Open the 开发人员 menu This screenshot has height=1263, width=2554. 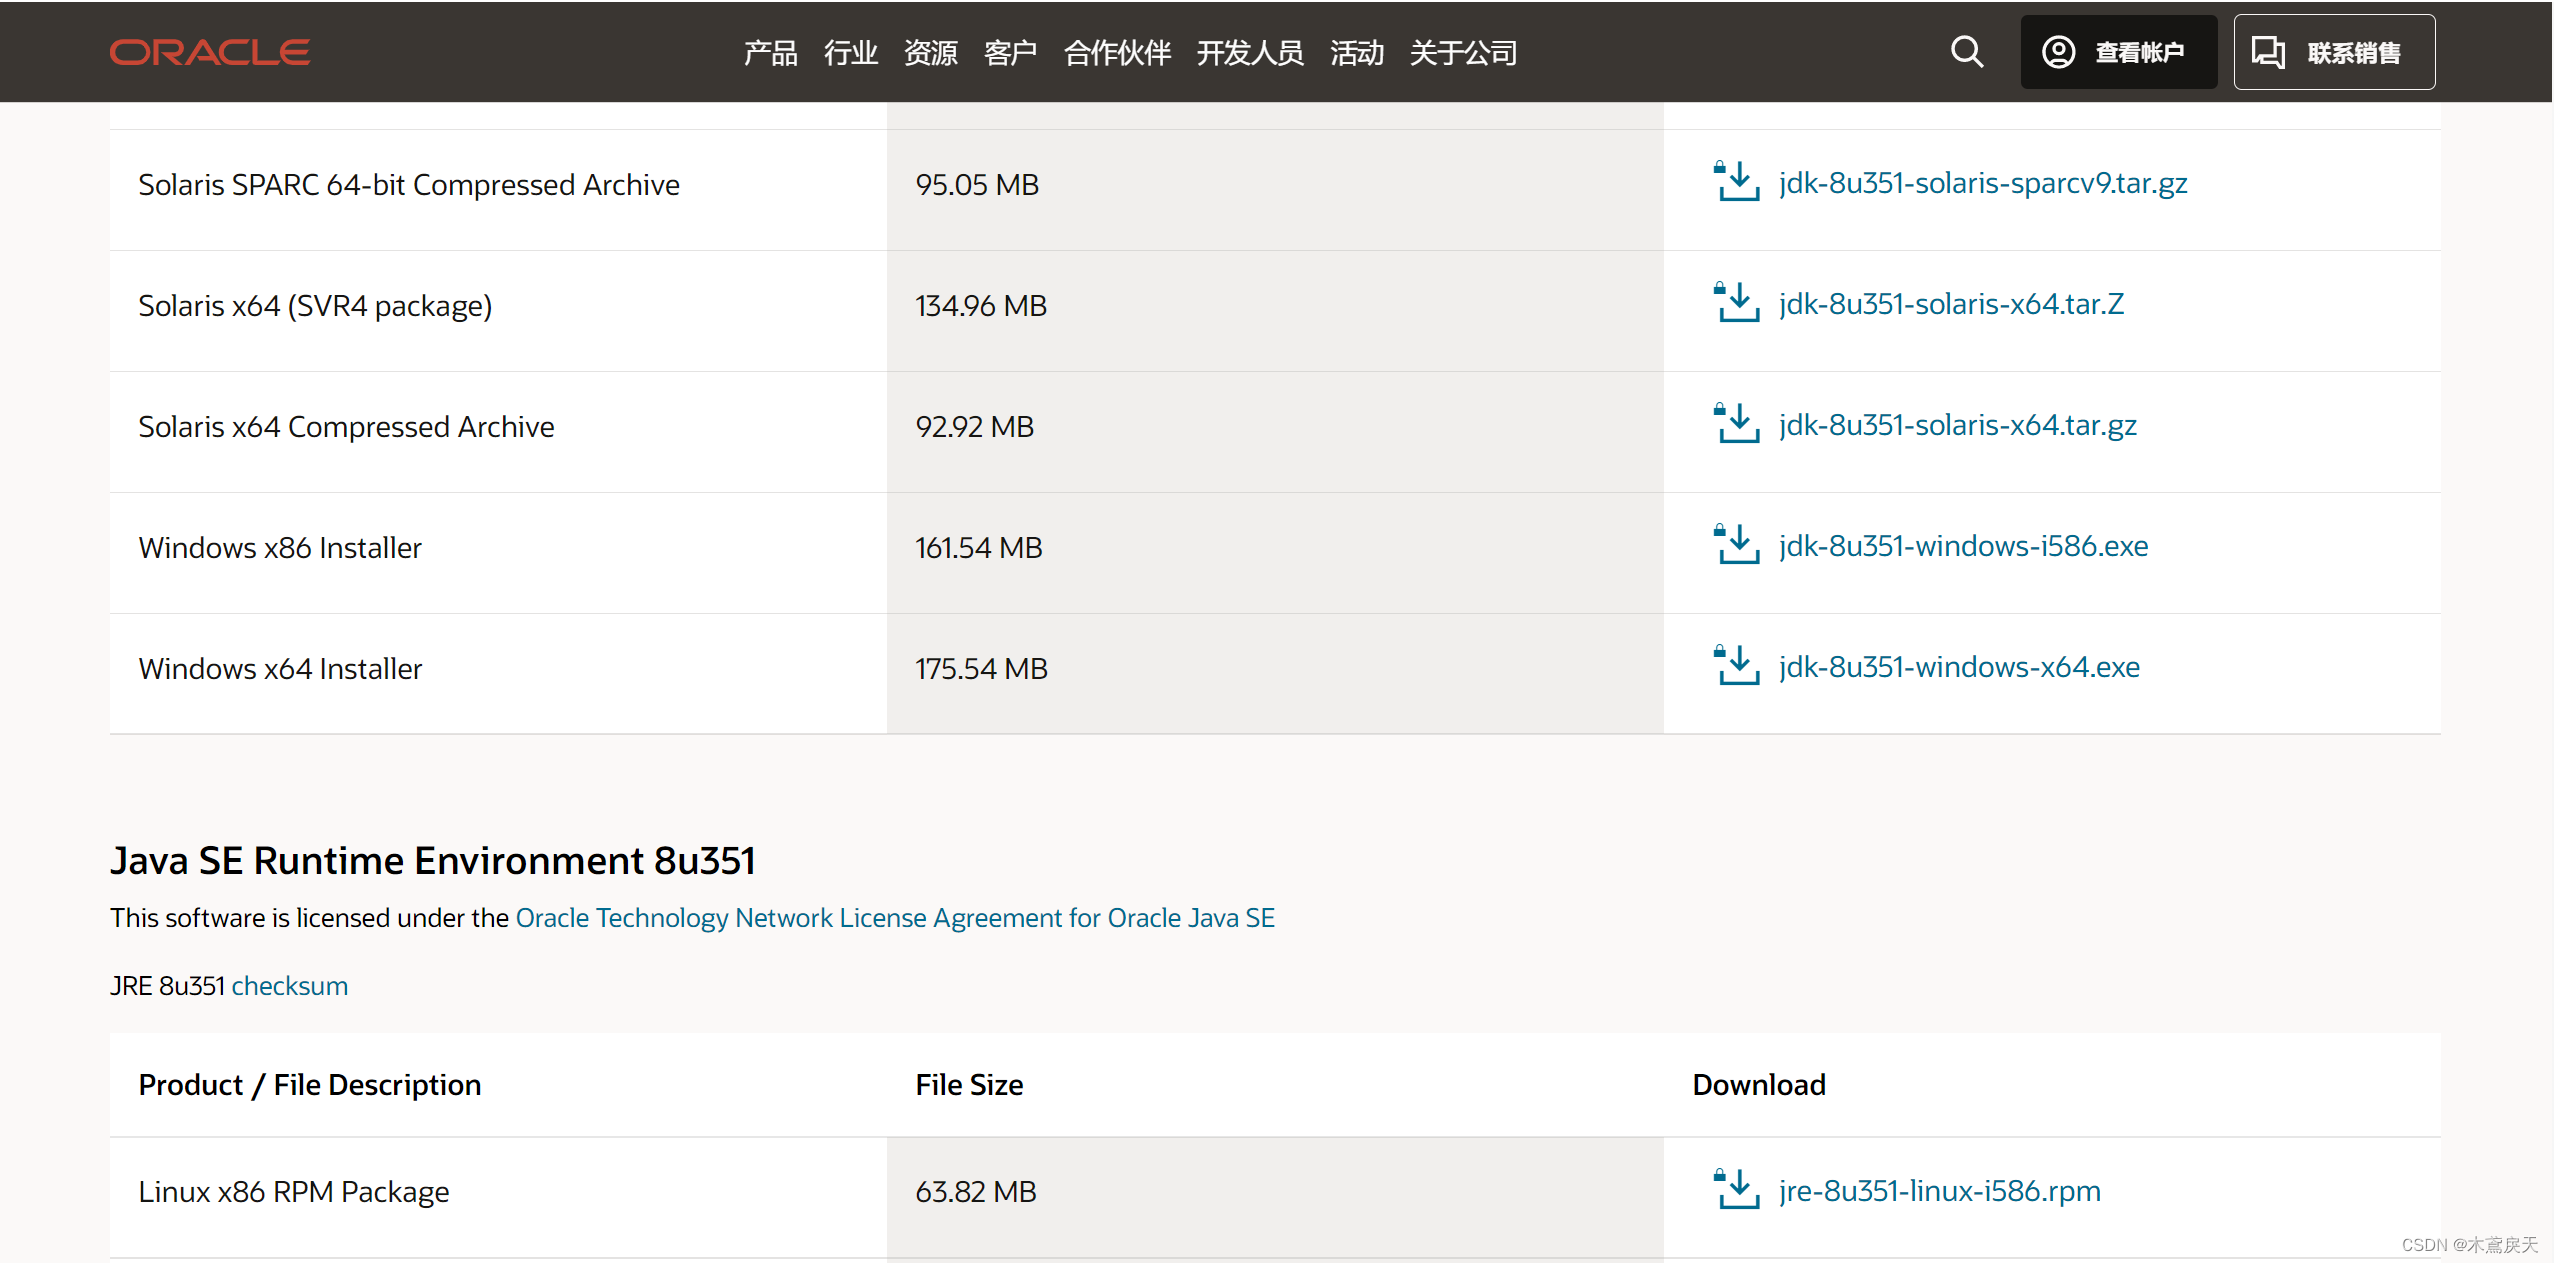pos(1250,53)
